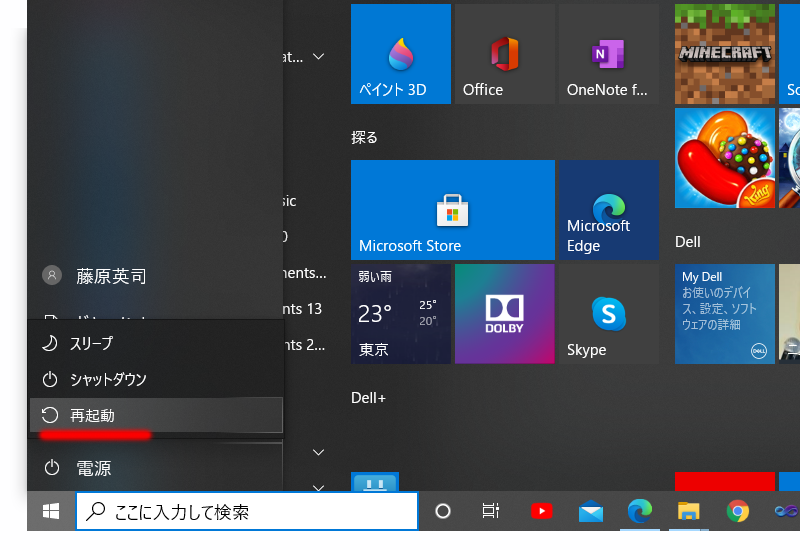The width and height of the screenshot is (800, 550).
Task: Open the red tile under the Dell+ group
Action: pyautogui.click(x=724, y=482)
